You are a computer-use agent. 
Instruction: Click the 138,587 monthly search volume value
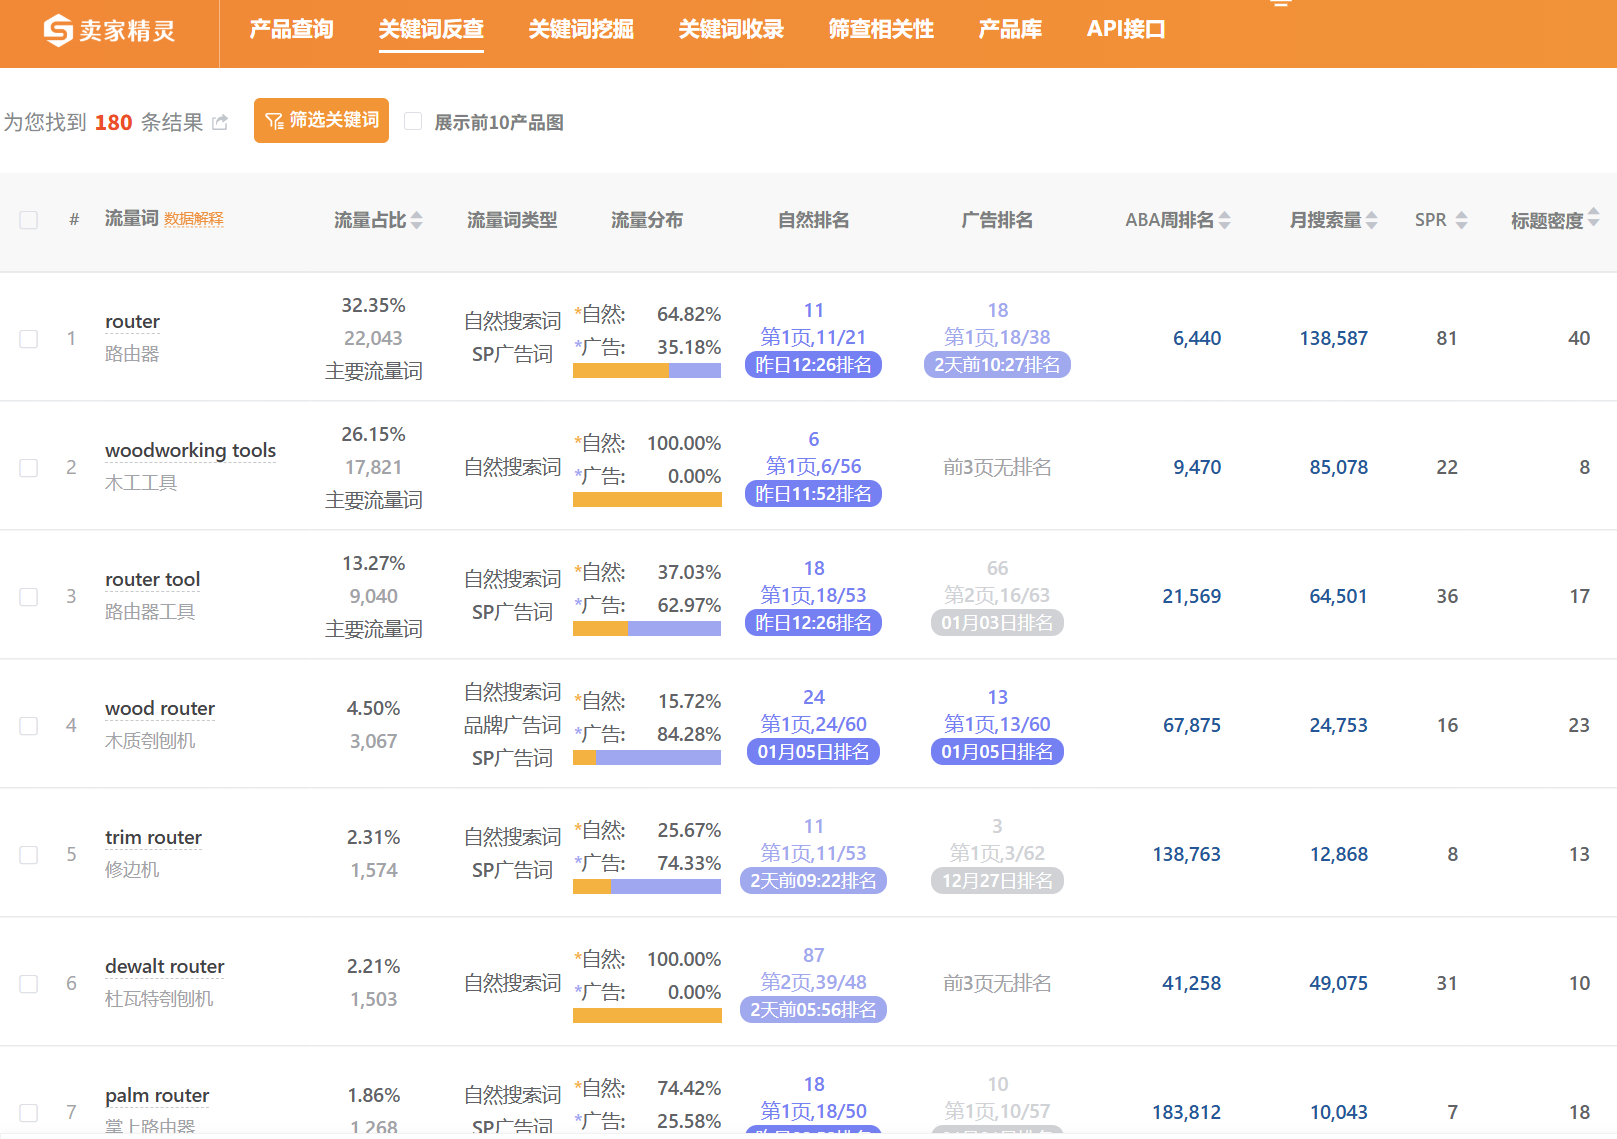coord(1333,339)
